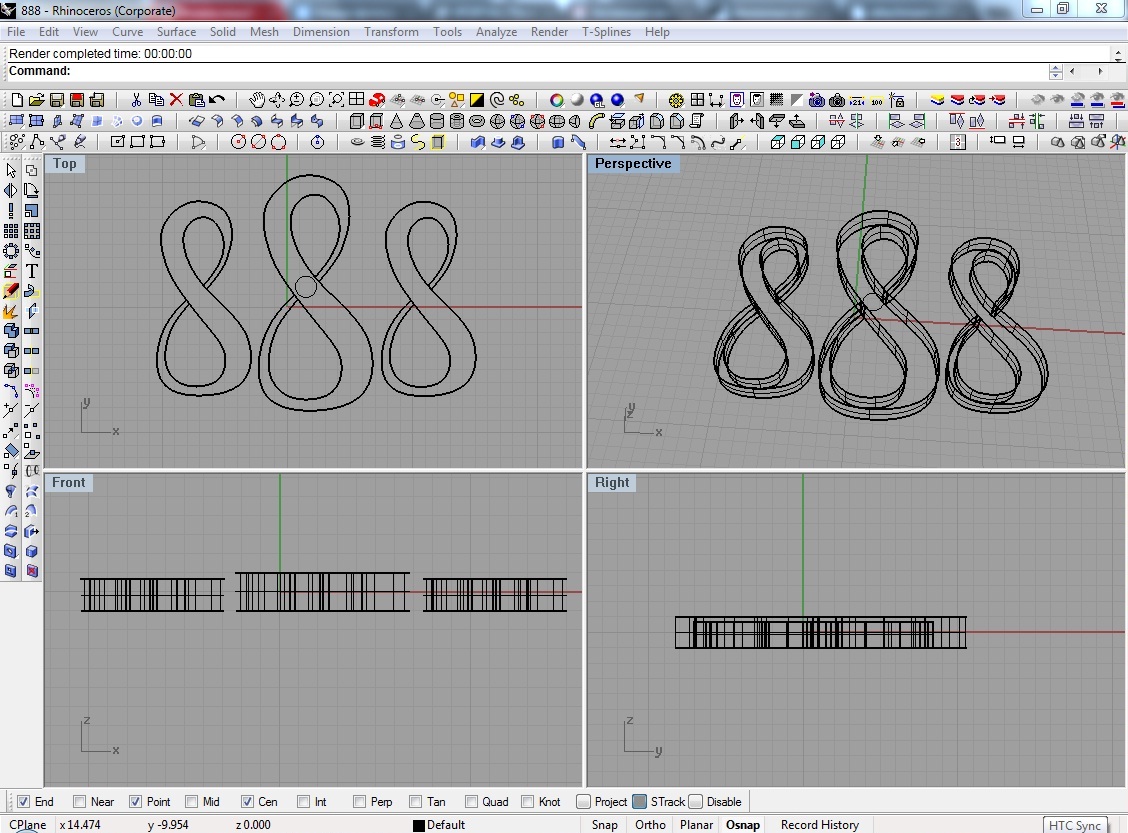Select the Pan hand tool
Image resolution: width=1128 pixels, height=833 pixels.
pyautogui.click(x=256, y=100)
